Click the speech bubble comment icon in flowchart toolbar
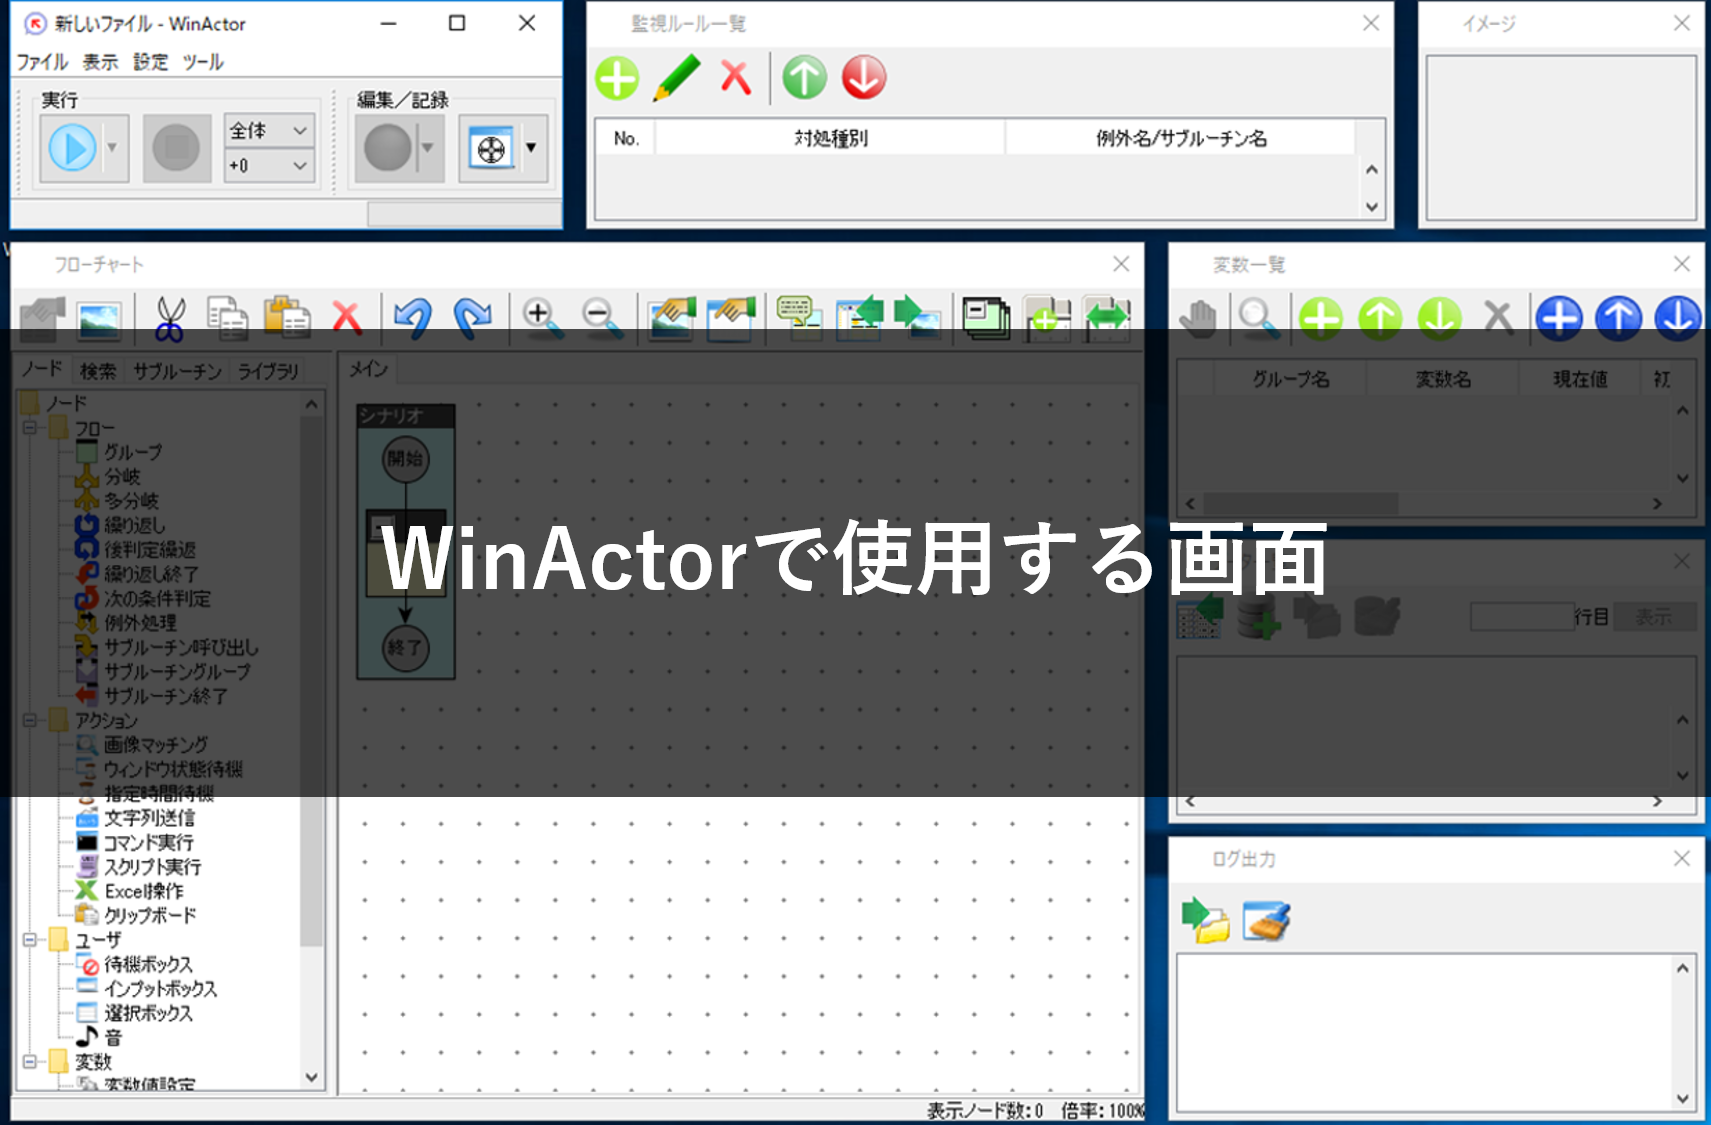 coord(799,318)
